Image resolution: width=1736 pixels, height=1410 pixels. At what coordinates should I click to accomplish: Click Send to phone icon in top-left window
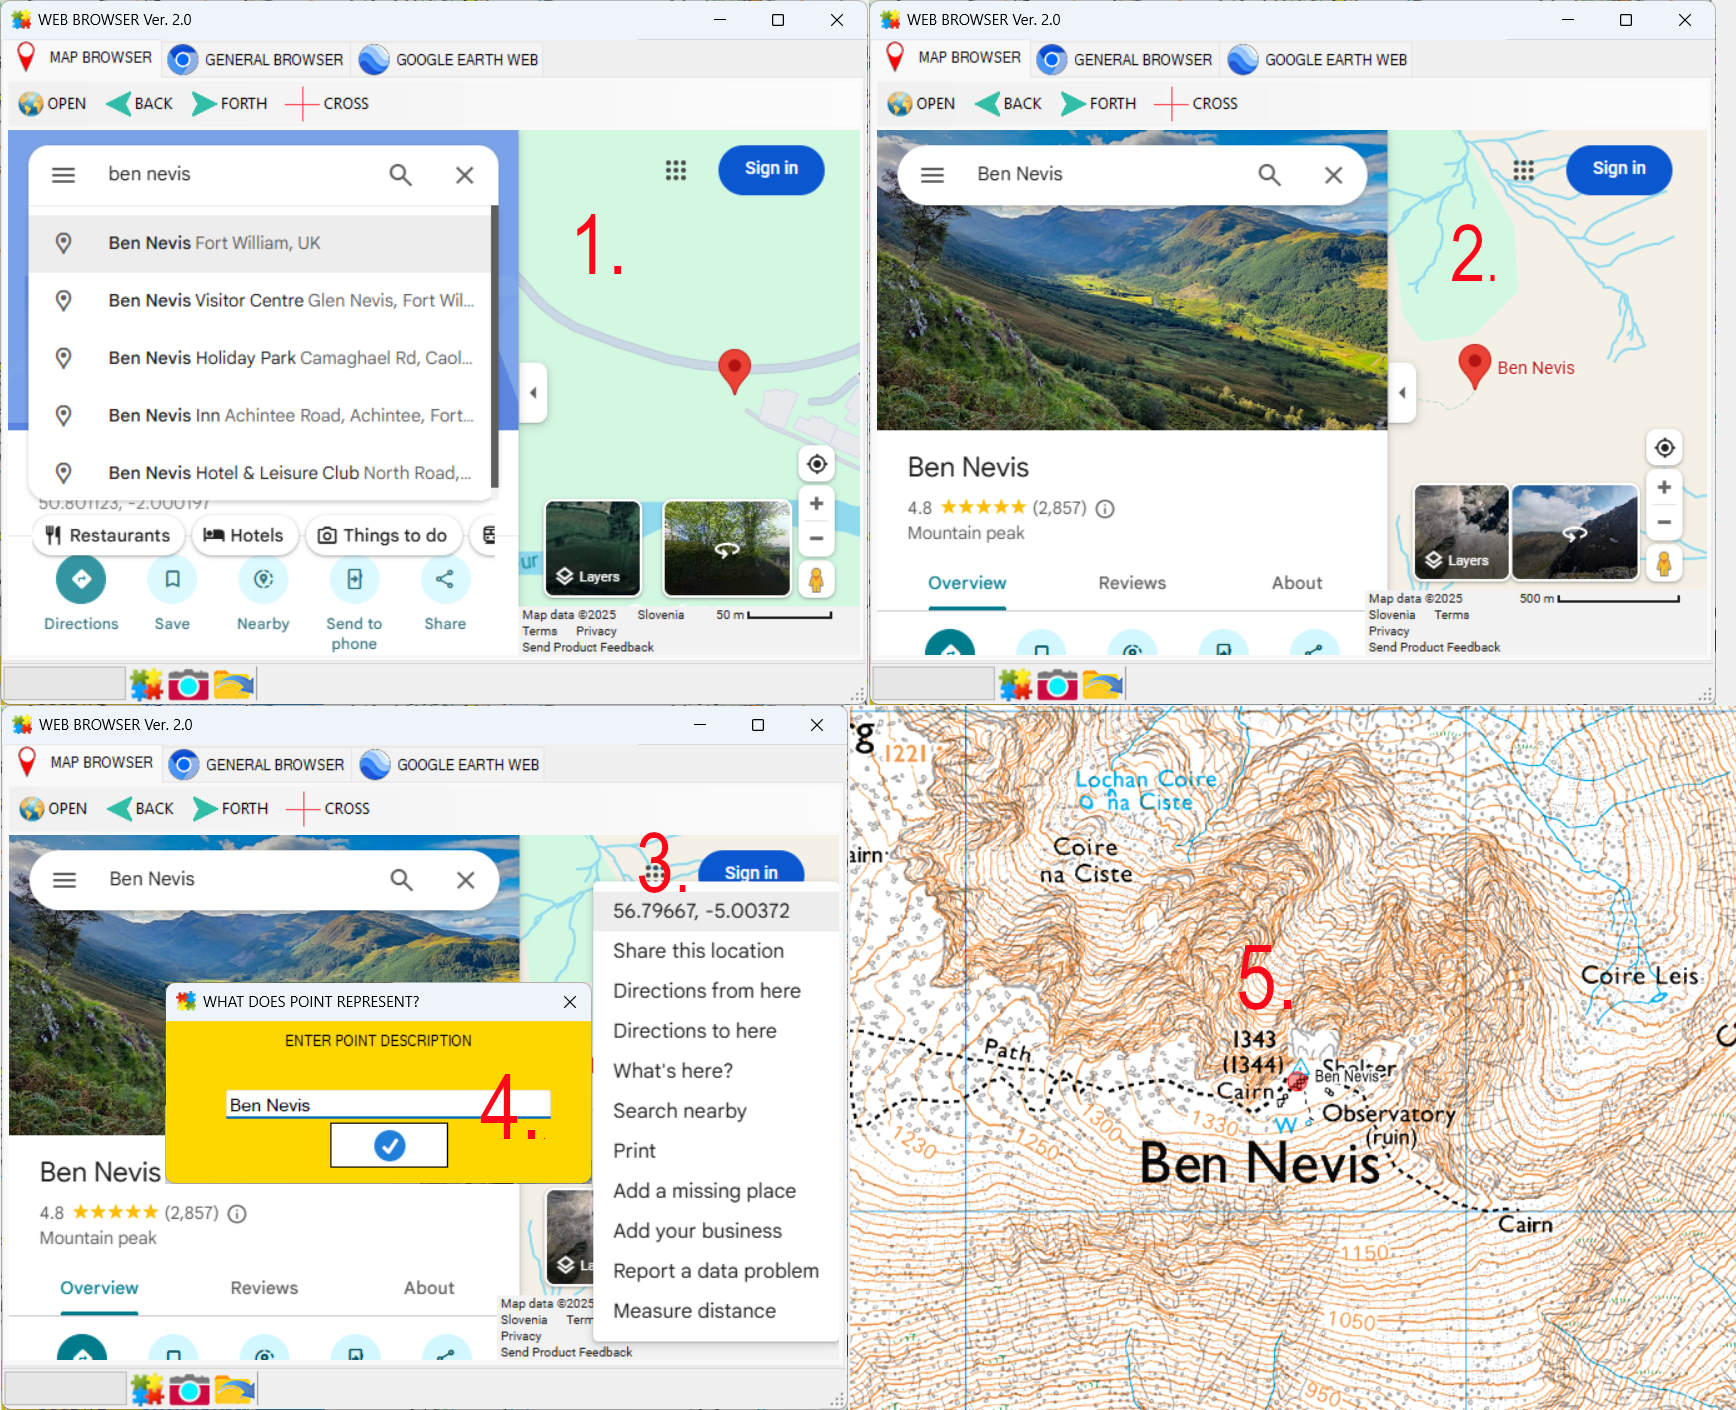click(354, 579)
